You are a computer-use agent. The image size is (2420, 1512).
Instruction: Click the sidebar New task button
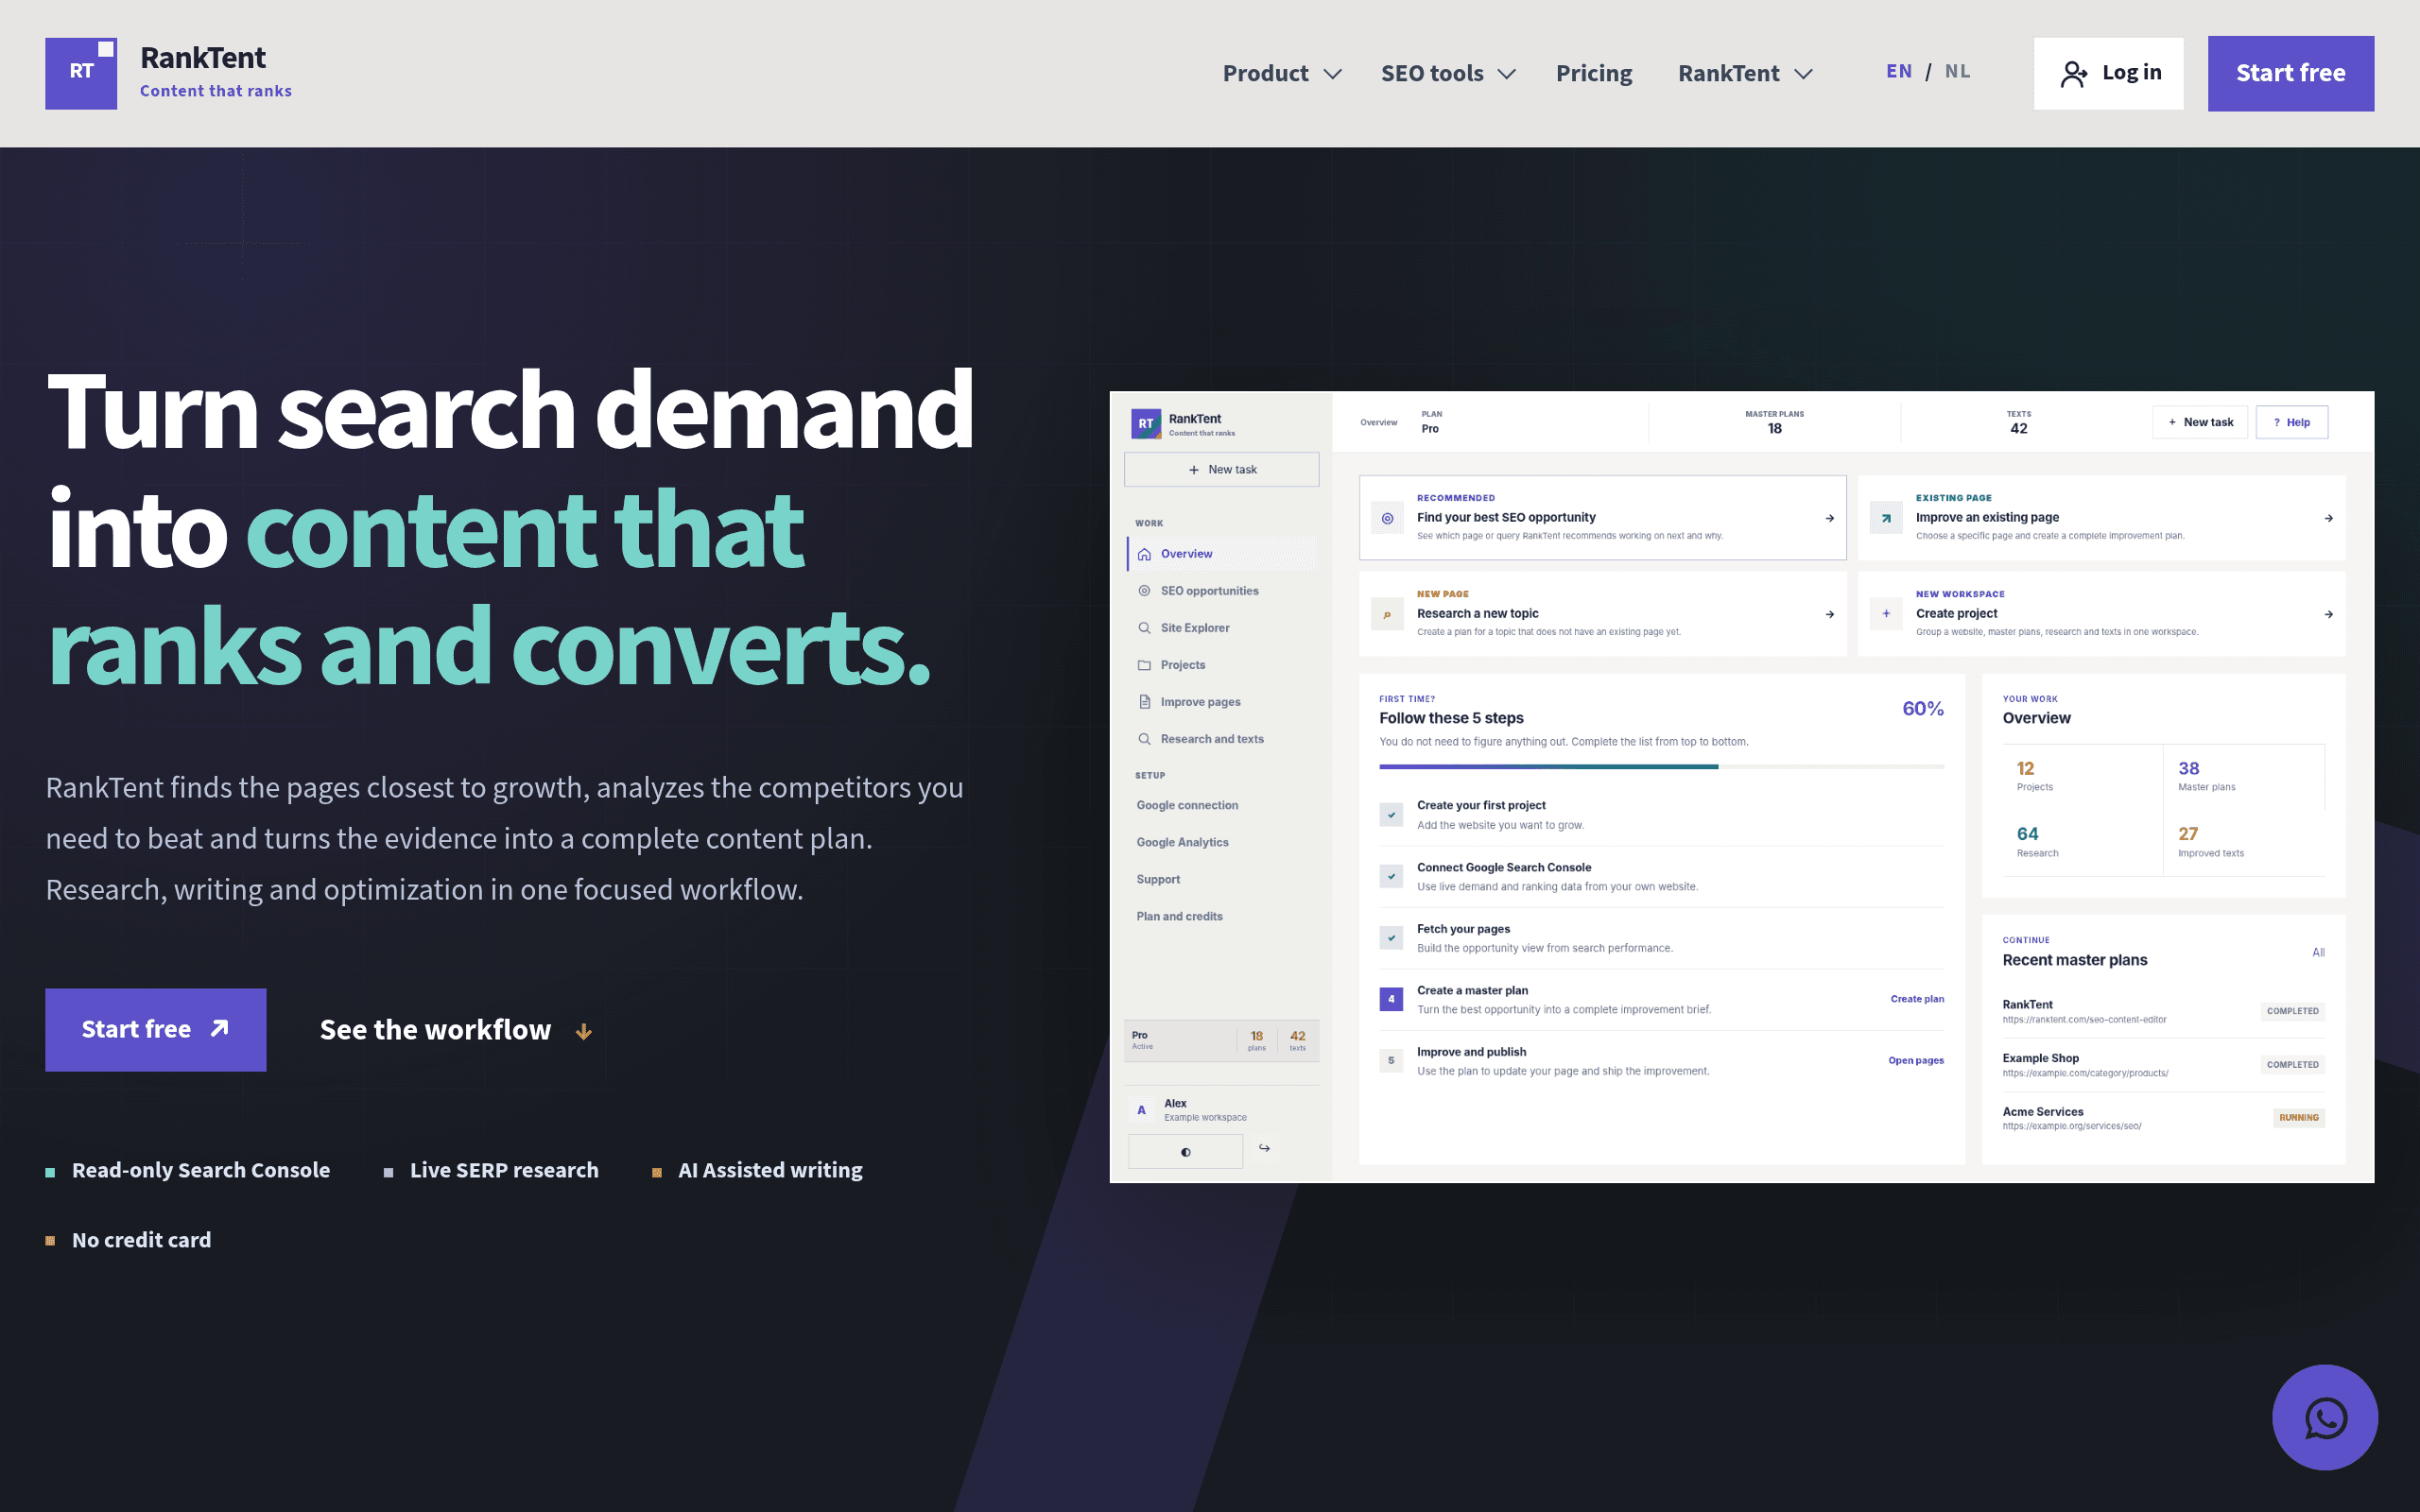pos(1221,469)
